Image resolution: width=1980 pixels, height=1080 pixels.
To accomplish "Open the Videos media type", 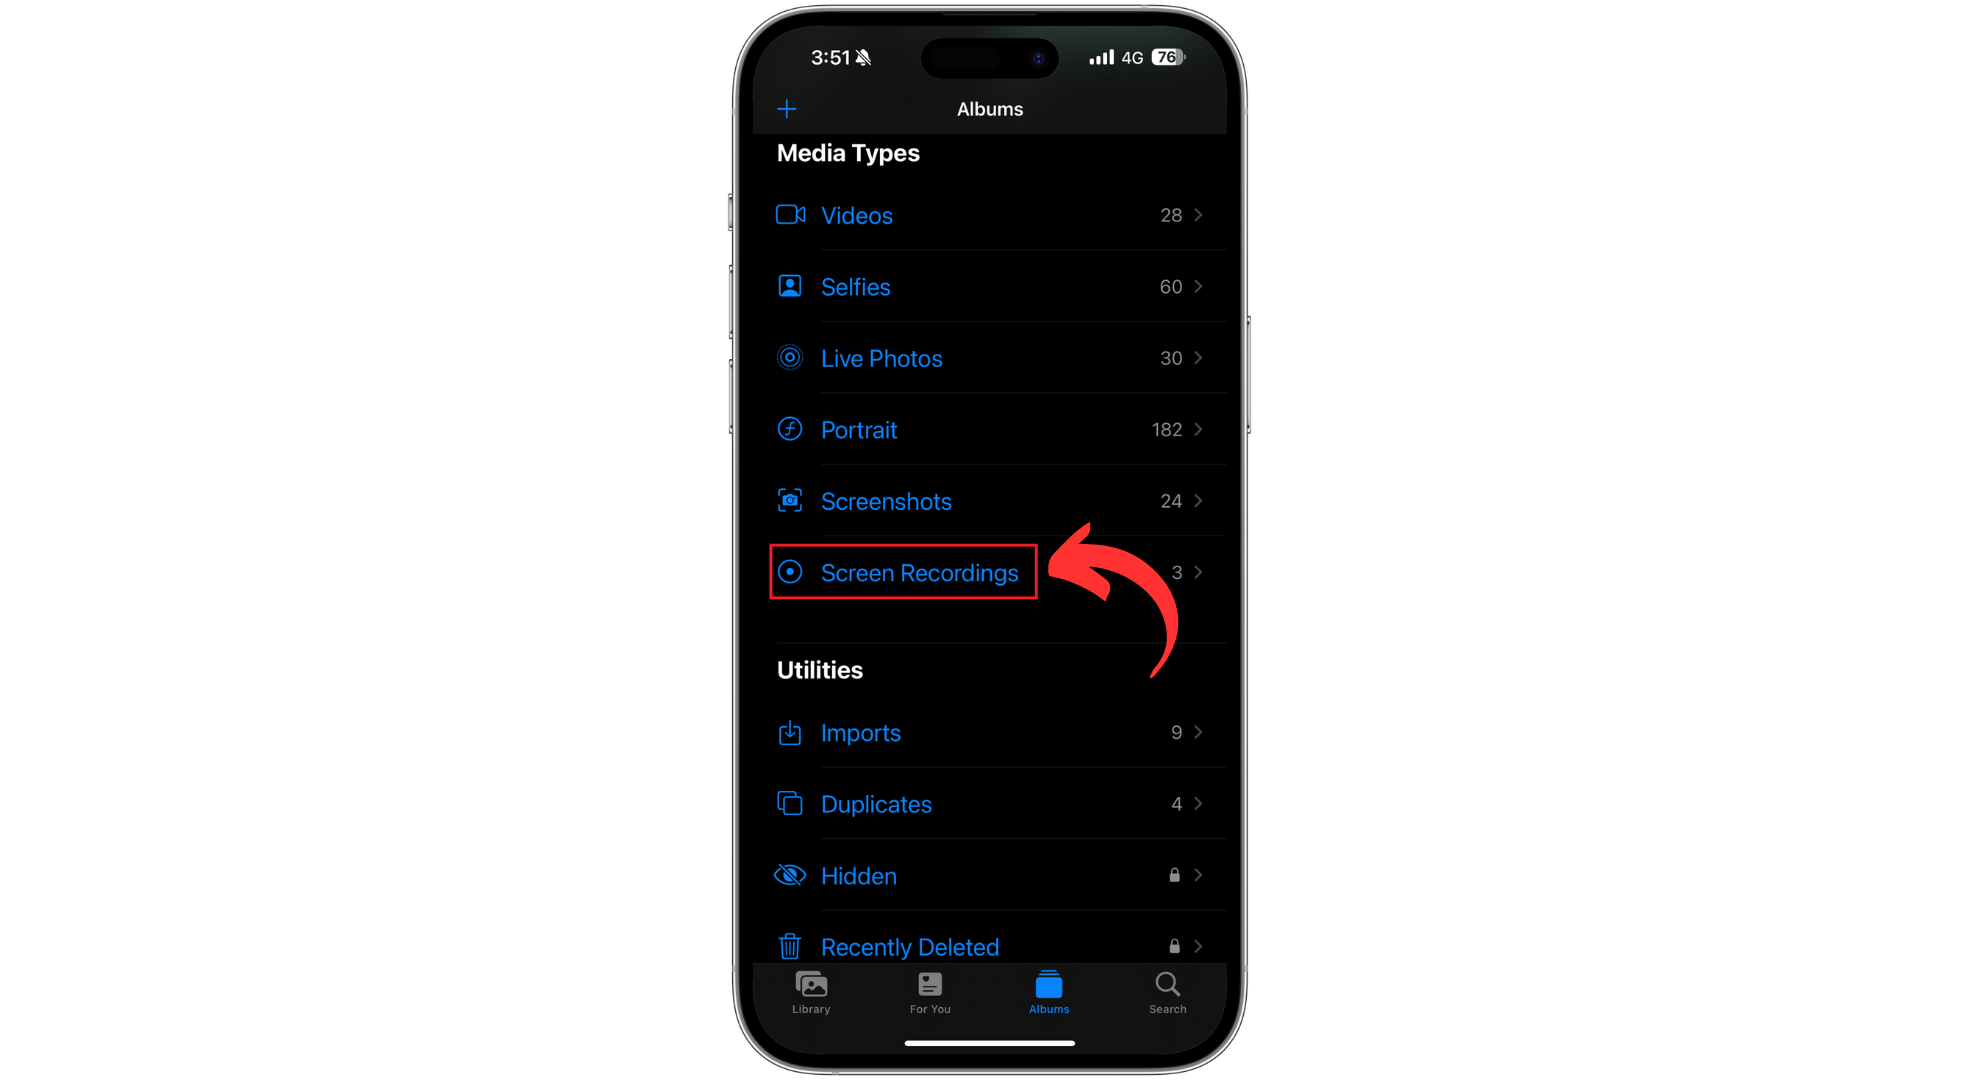I will pyautogui.click(x=989, y=215).
